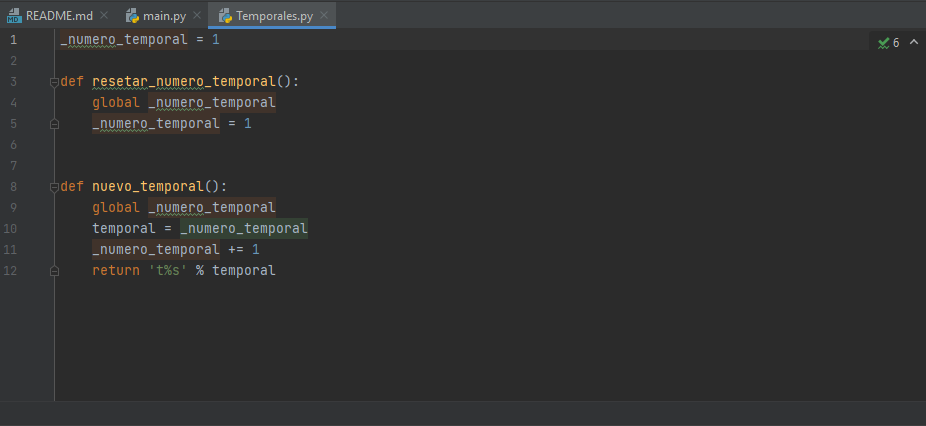
Task: Click the global keyword on line 4
Action: 116,103
